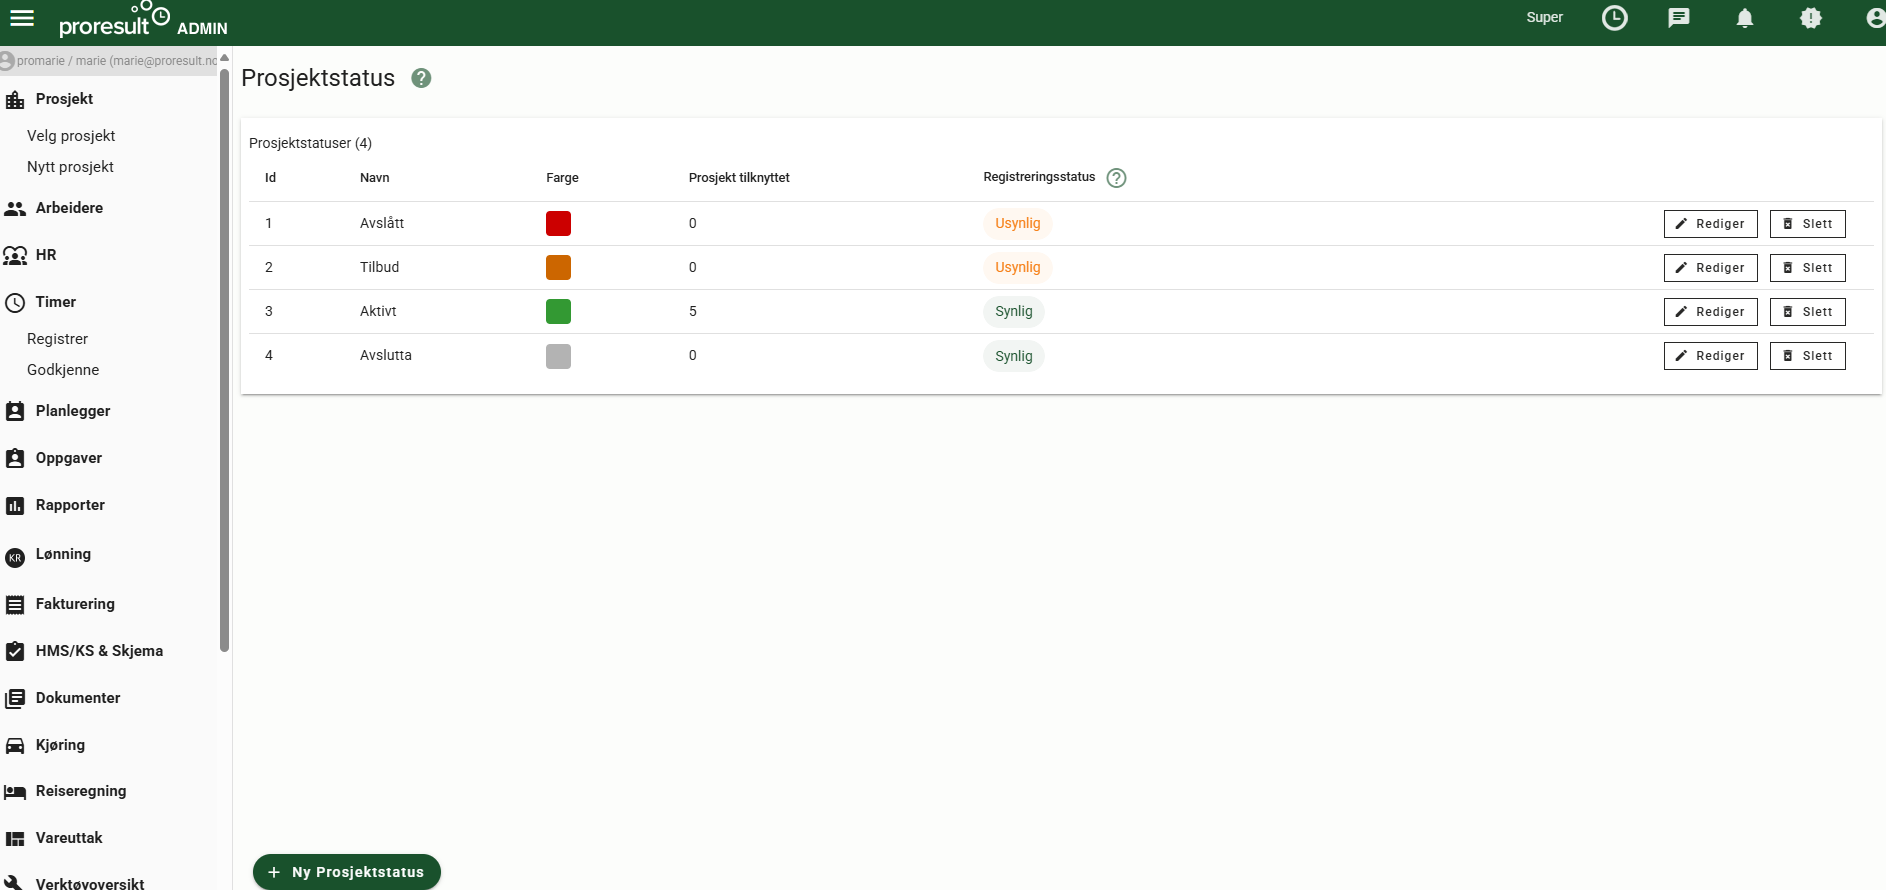Click the Lønning KR icon
This screenshot has height=890, width=1886.
coord(15,557)
